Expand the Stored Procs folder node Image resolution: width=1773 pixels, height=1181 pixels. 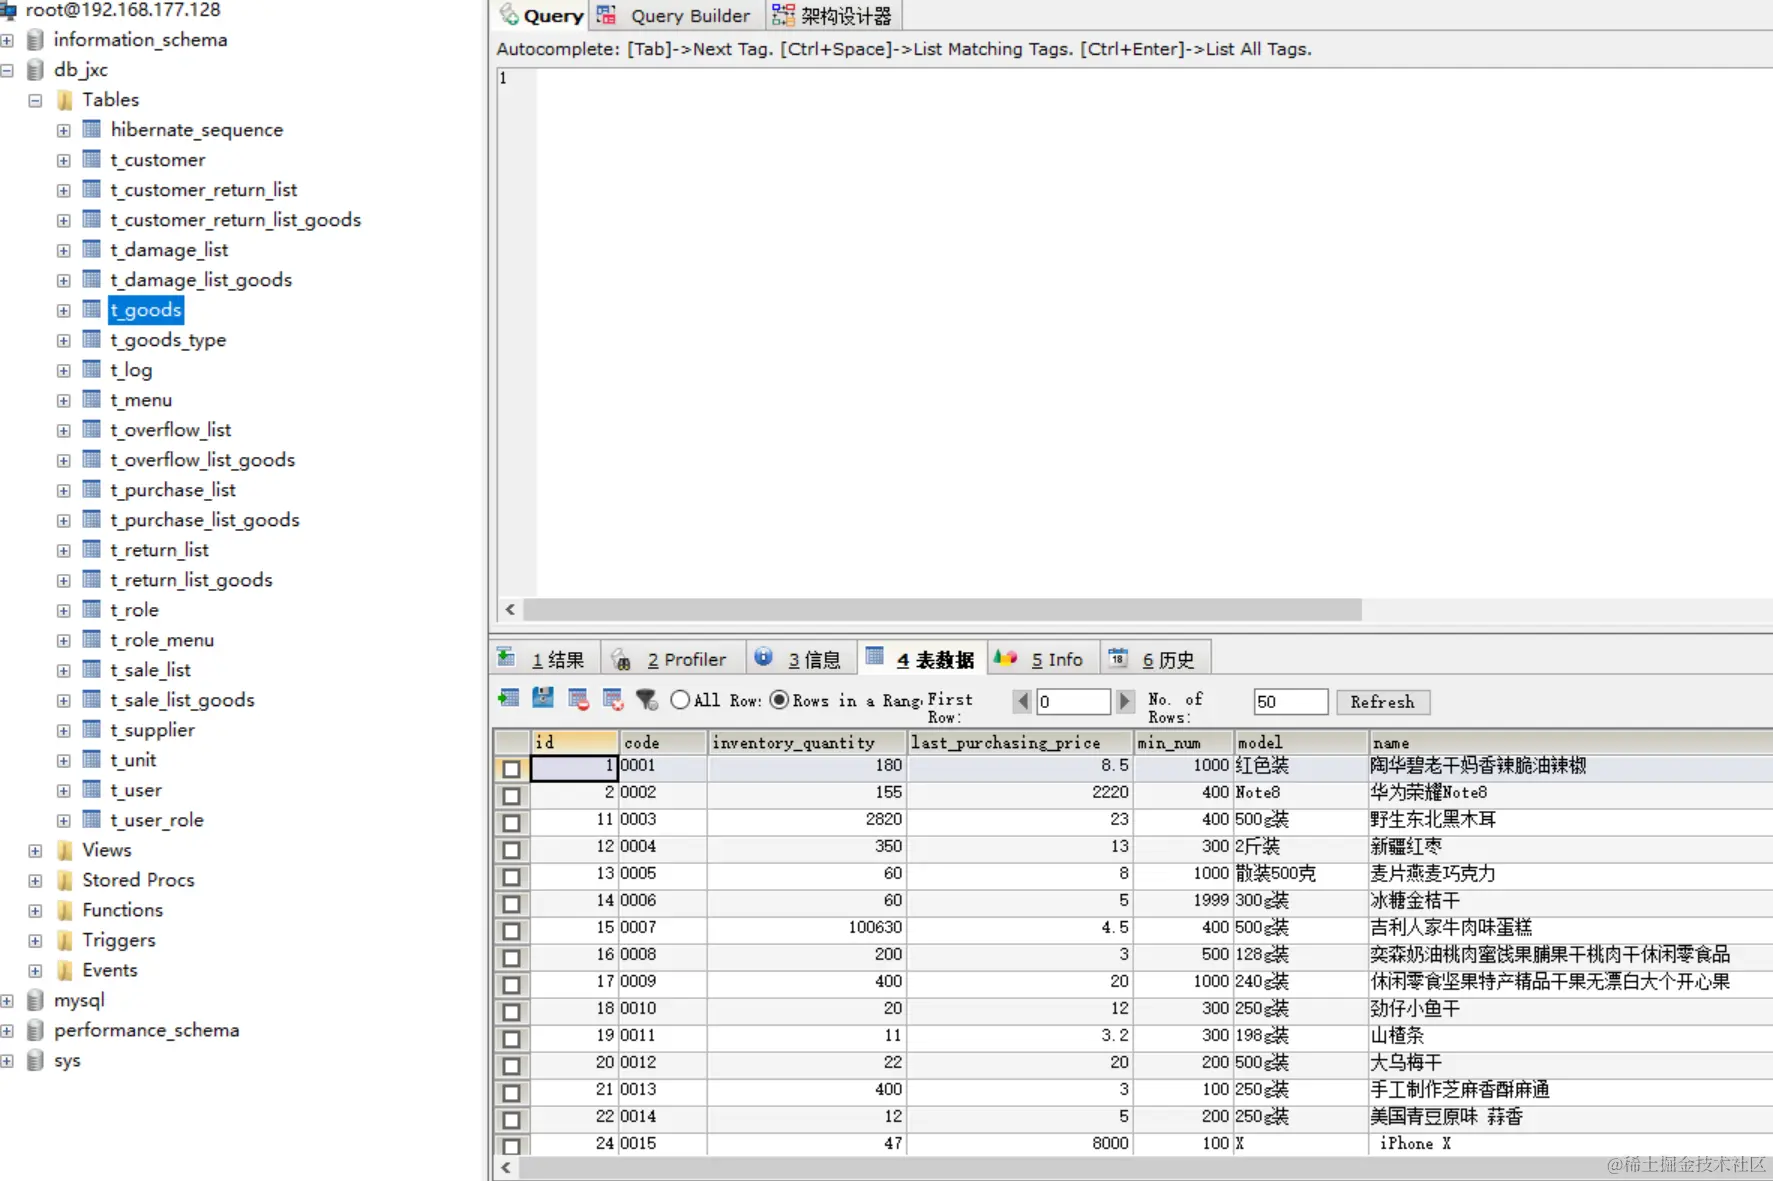coord(35,881)
